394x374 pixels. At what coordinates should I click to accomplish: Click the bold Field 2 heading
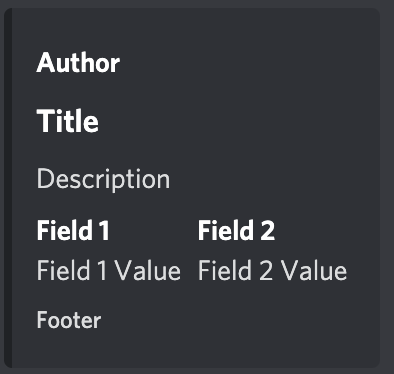pyautogui.click(x=236, y=230)
